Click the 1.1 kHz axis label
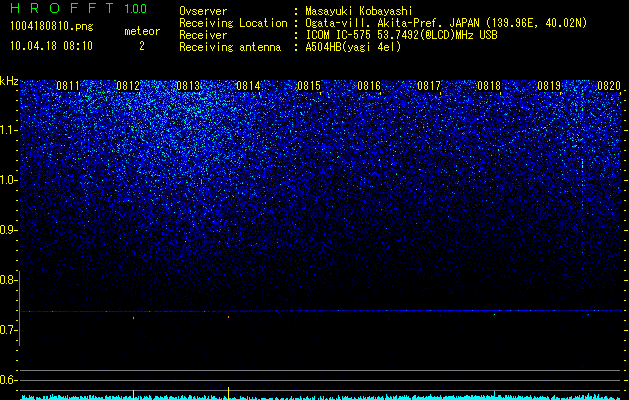Viewport: 629px width, 400px height. click(x=7, y=130)
